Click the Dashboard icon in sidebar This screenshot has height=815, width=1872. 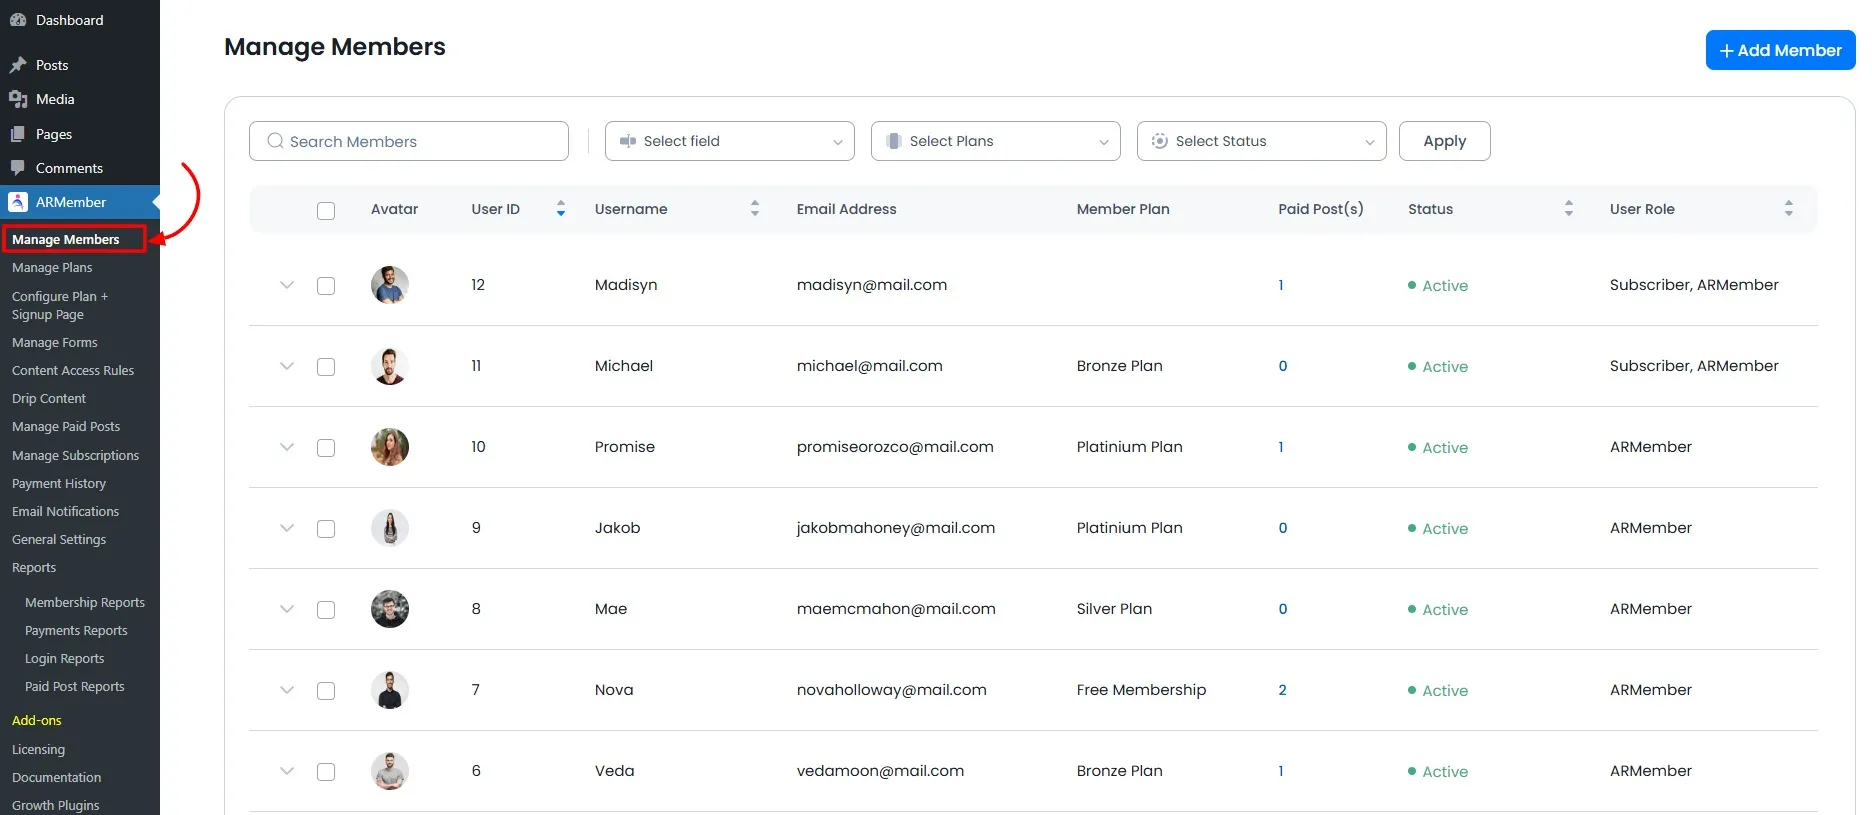click(x=18, y=20)
